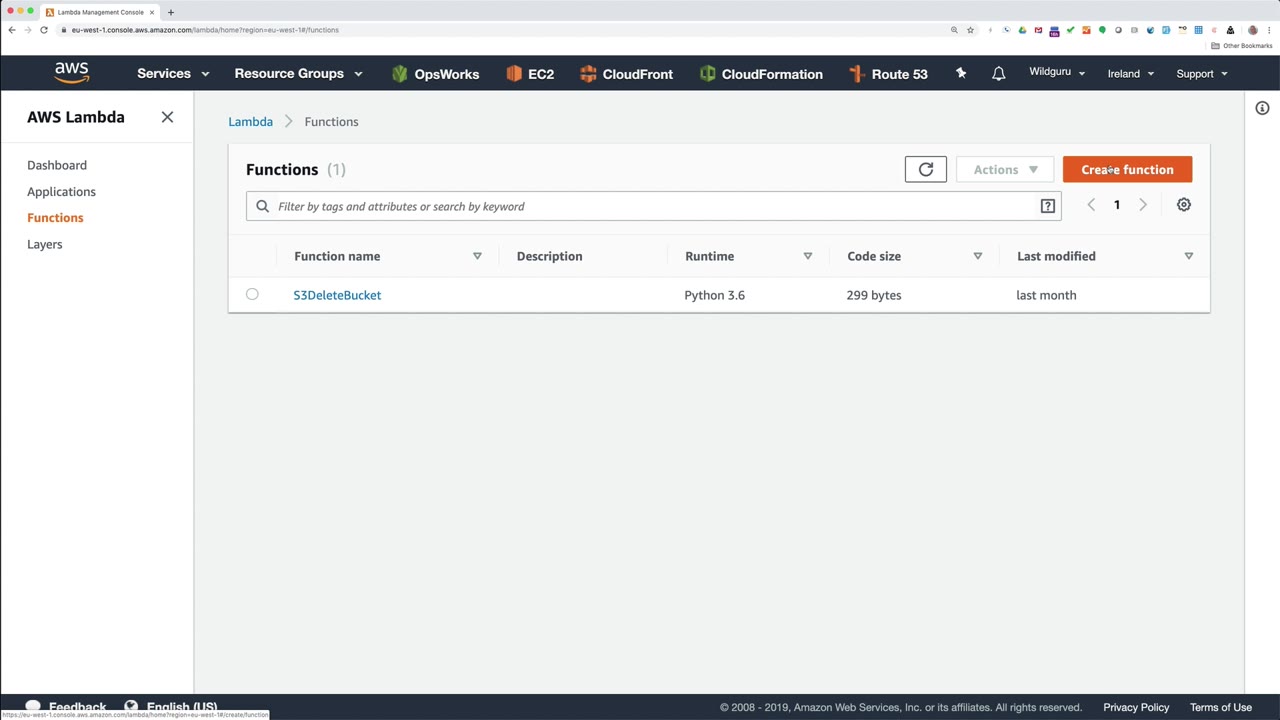Sort by Last modified arrow
The width and height of the screenshot is (1280, 720).
[x=1189, y=256]
